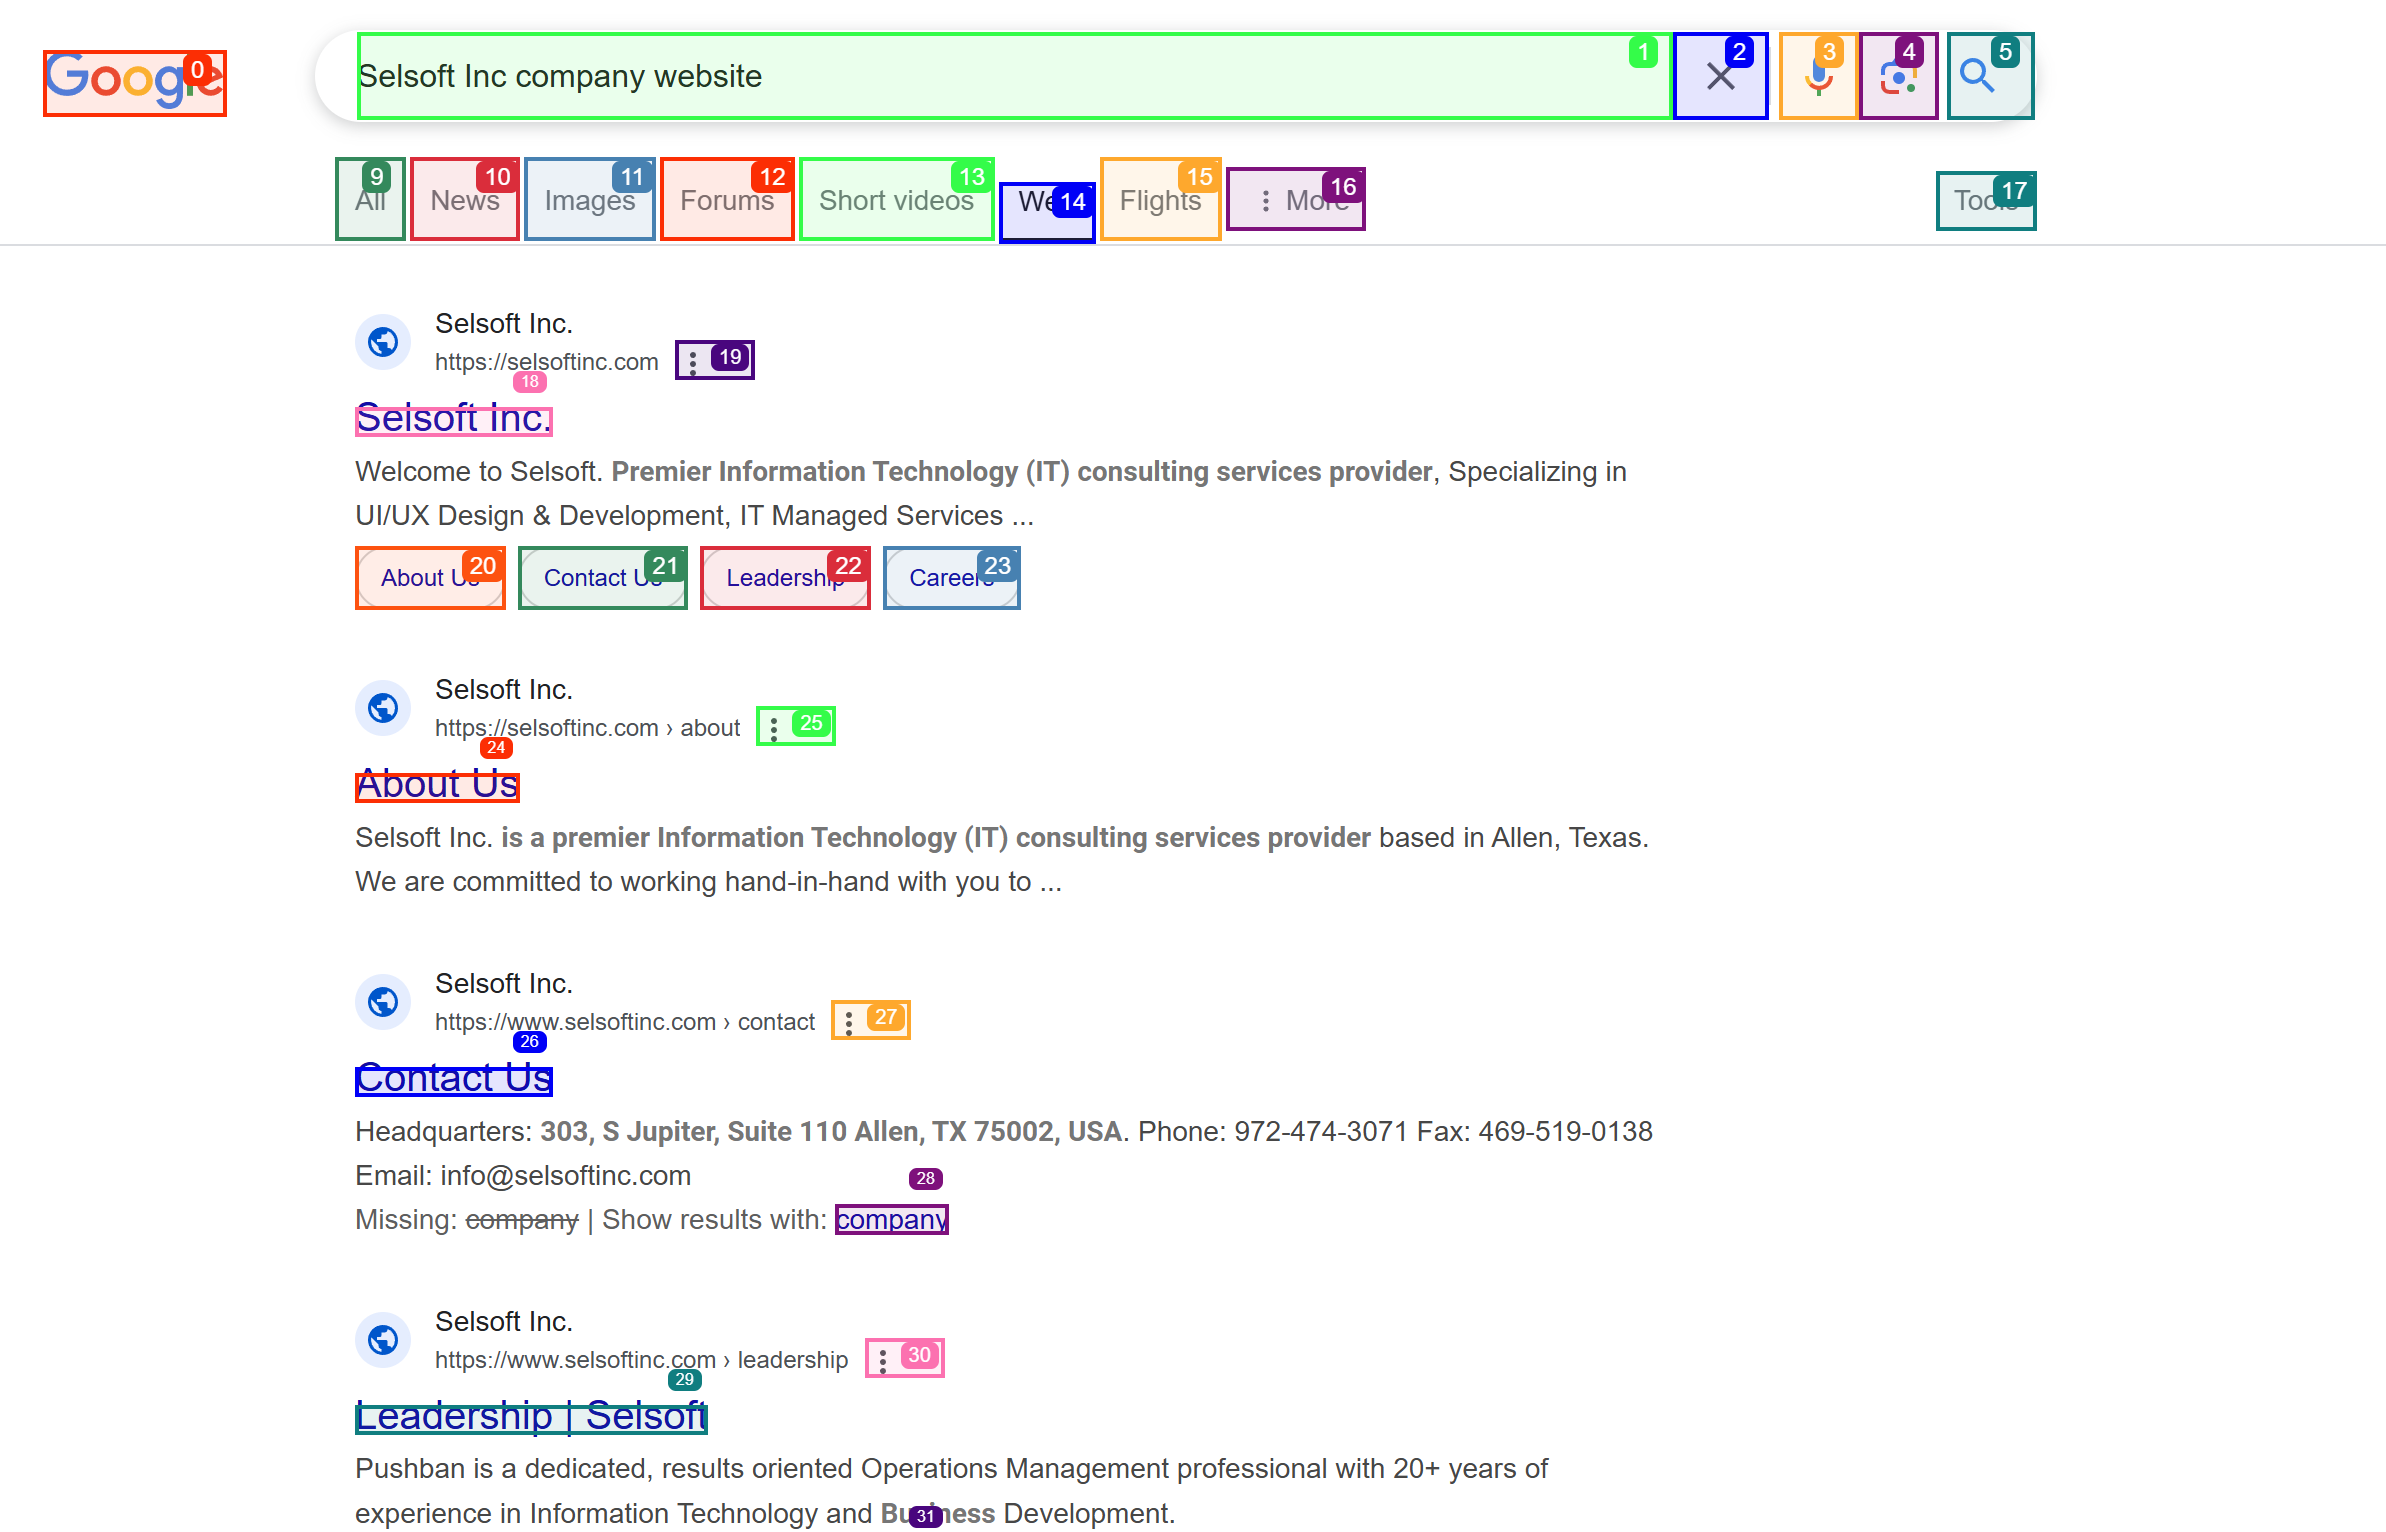Image resolution: width=2386 pixels, height=1532 pixels.
Task: Expand the More search filters menu
Action: (x=1295, y=200)
